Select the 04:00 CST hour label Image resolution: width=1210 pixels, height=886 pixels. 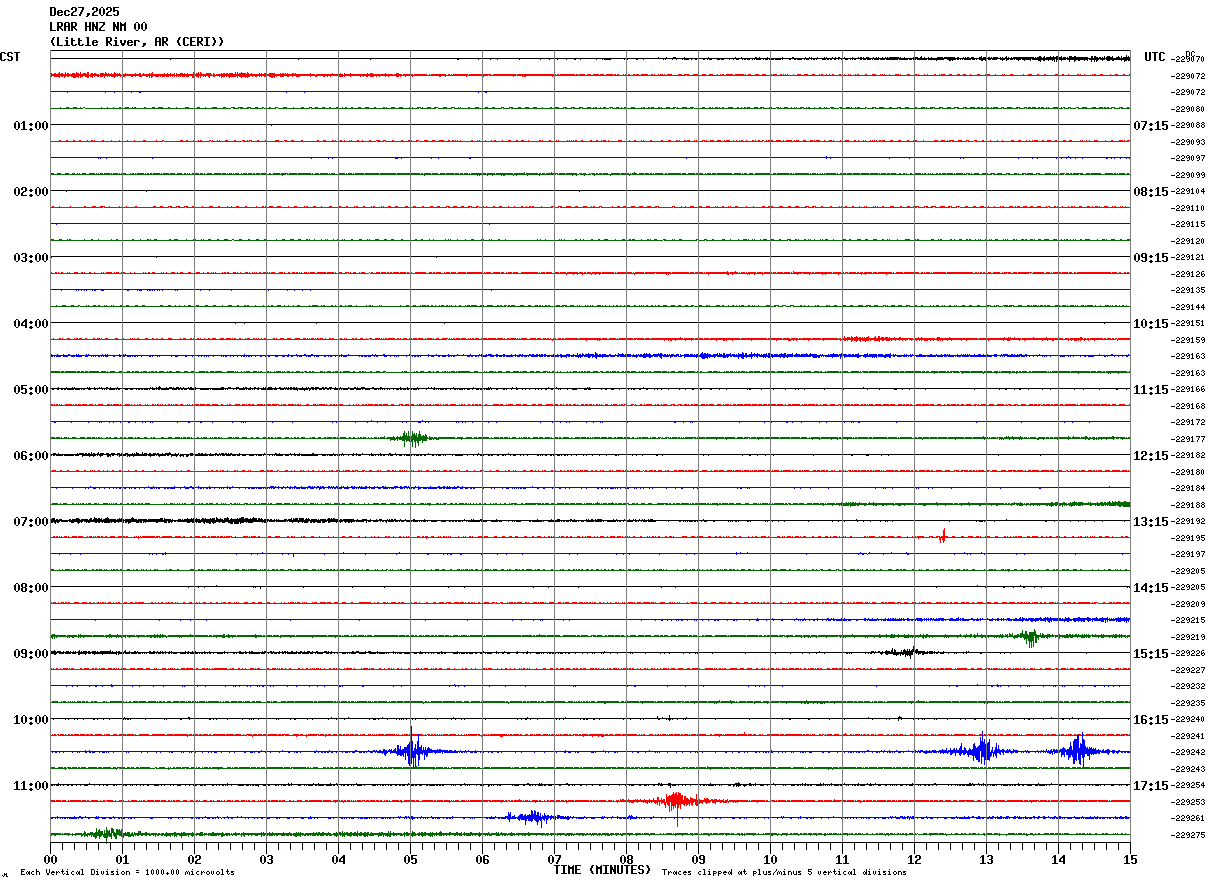point(31,324)
